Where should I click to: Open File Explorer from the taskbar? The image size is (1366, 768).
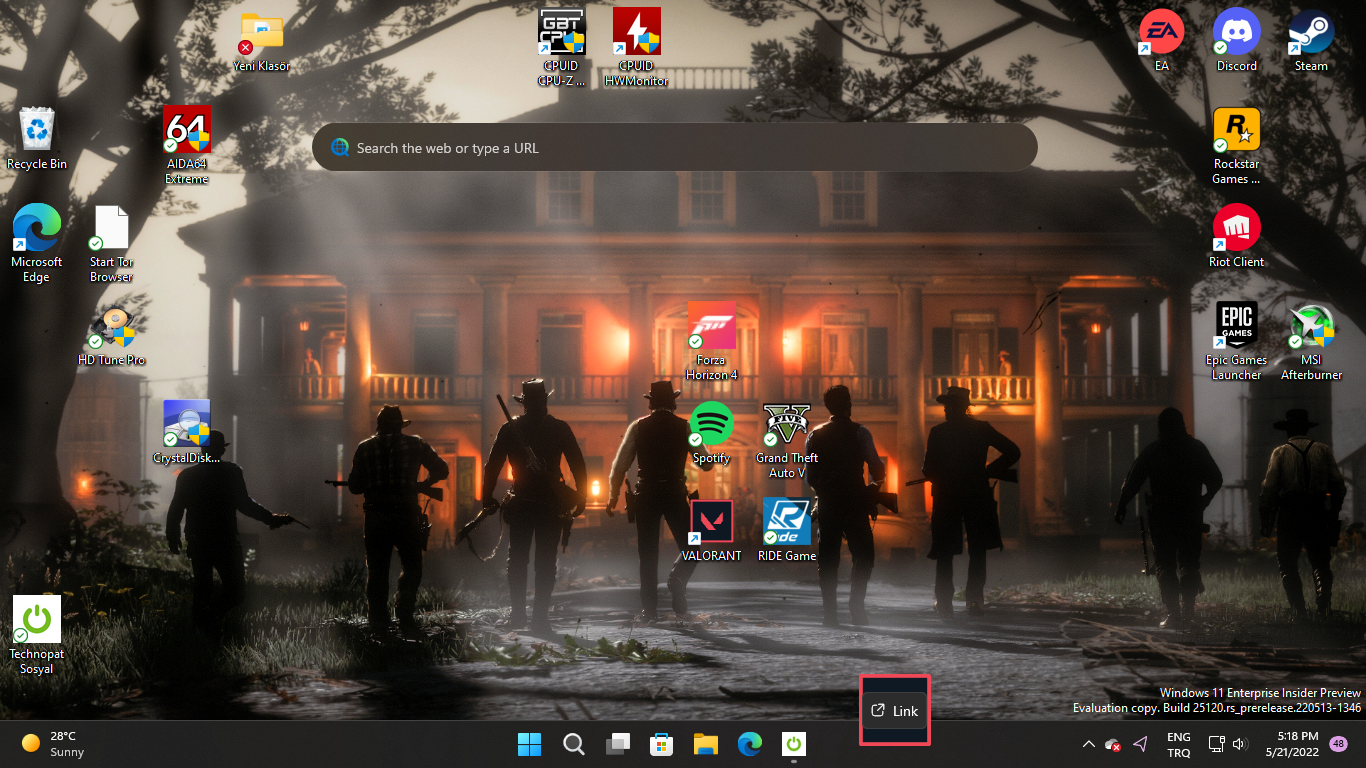[706, 744]
